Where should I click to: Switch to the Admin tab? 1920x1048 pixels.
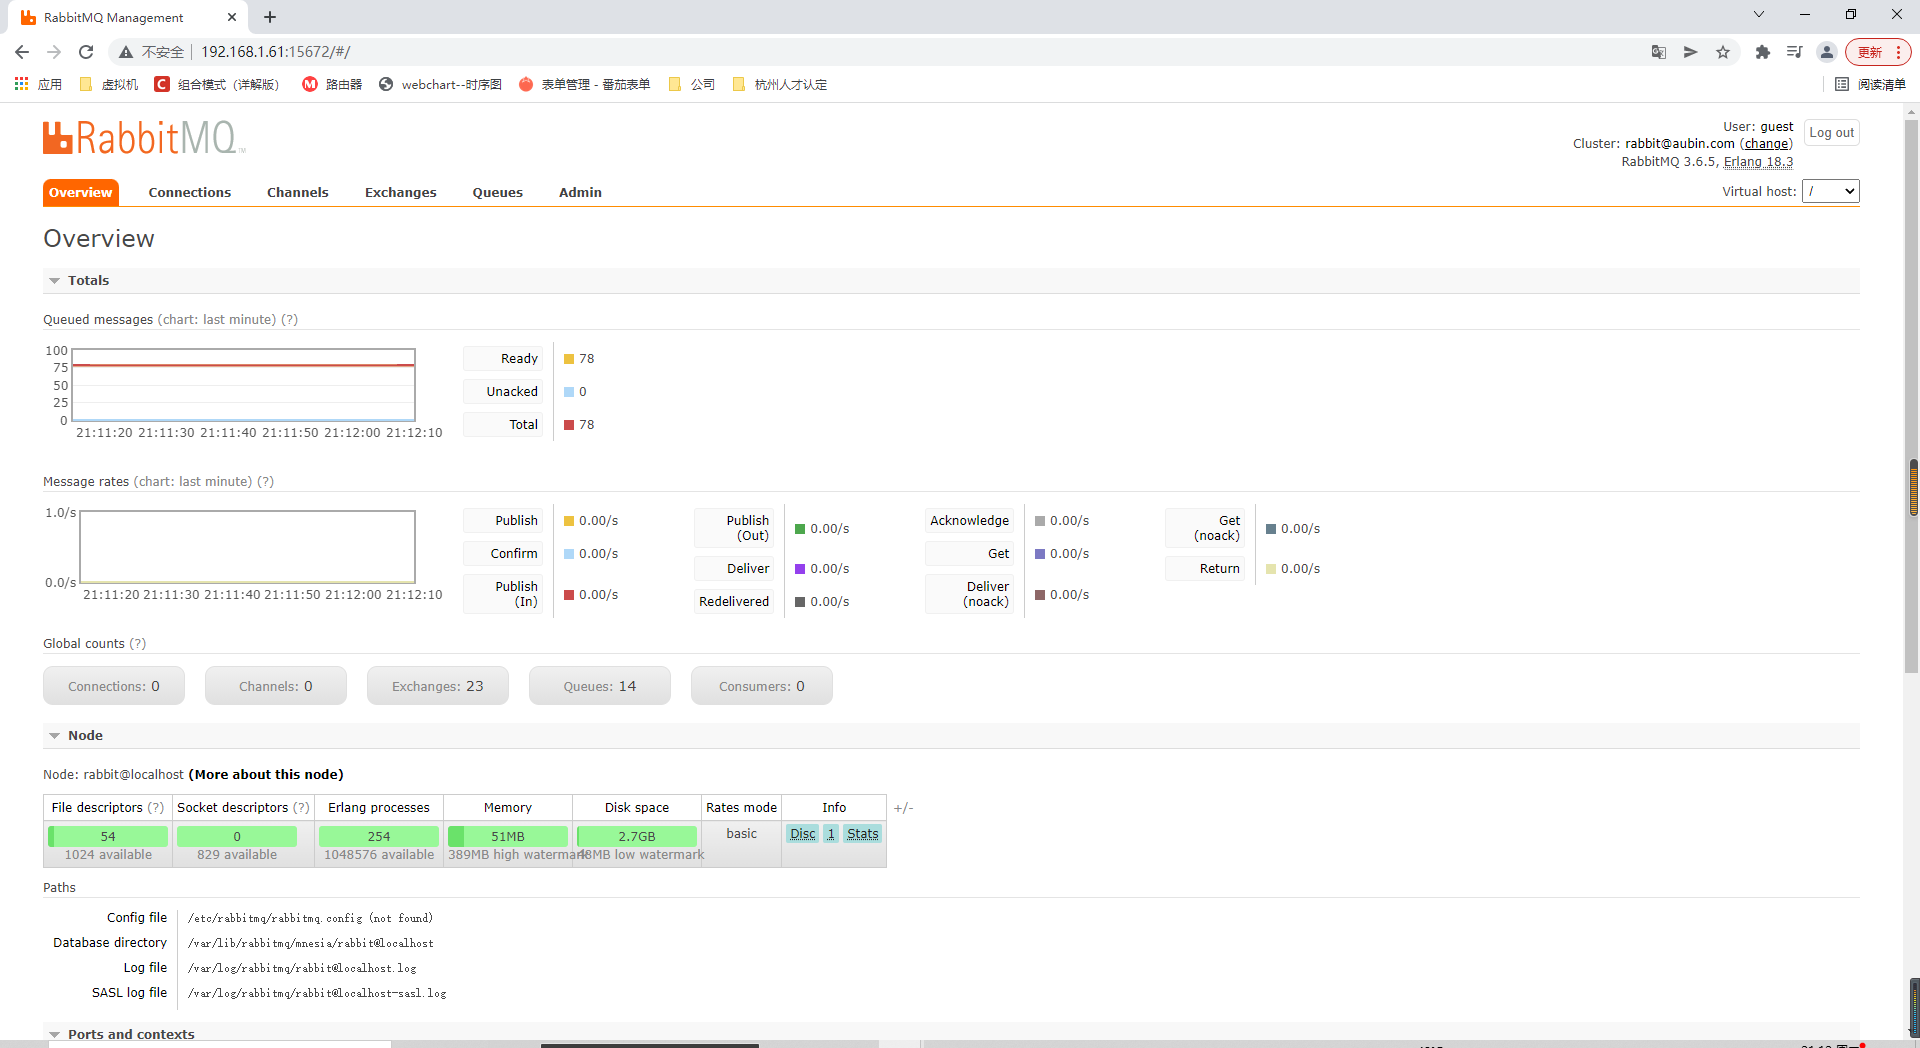click(x=580, y=192)
